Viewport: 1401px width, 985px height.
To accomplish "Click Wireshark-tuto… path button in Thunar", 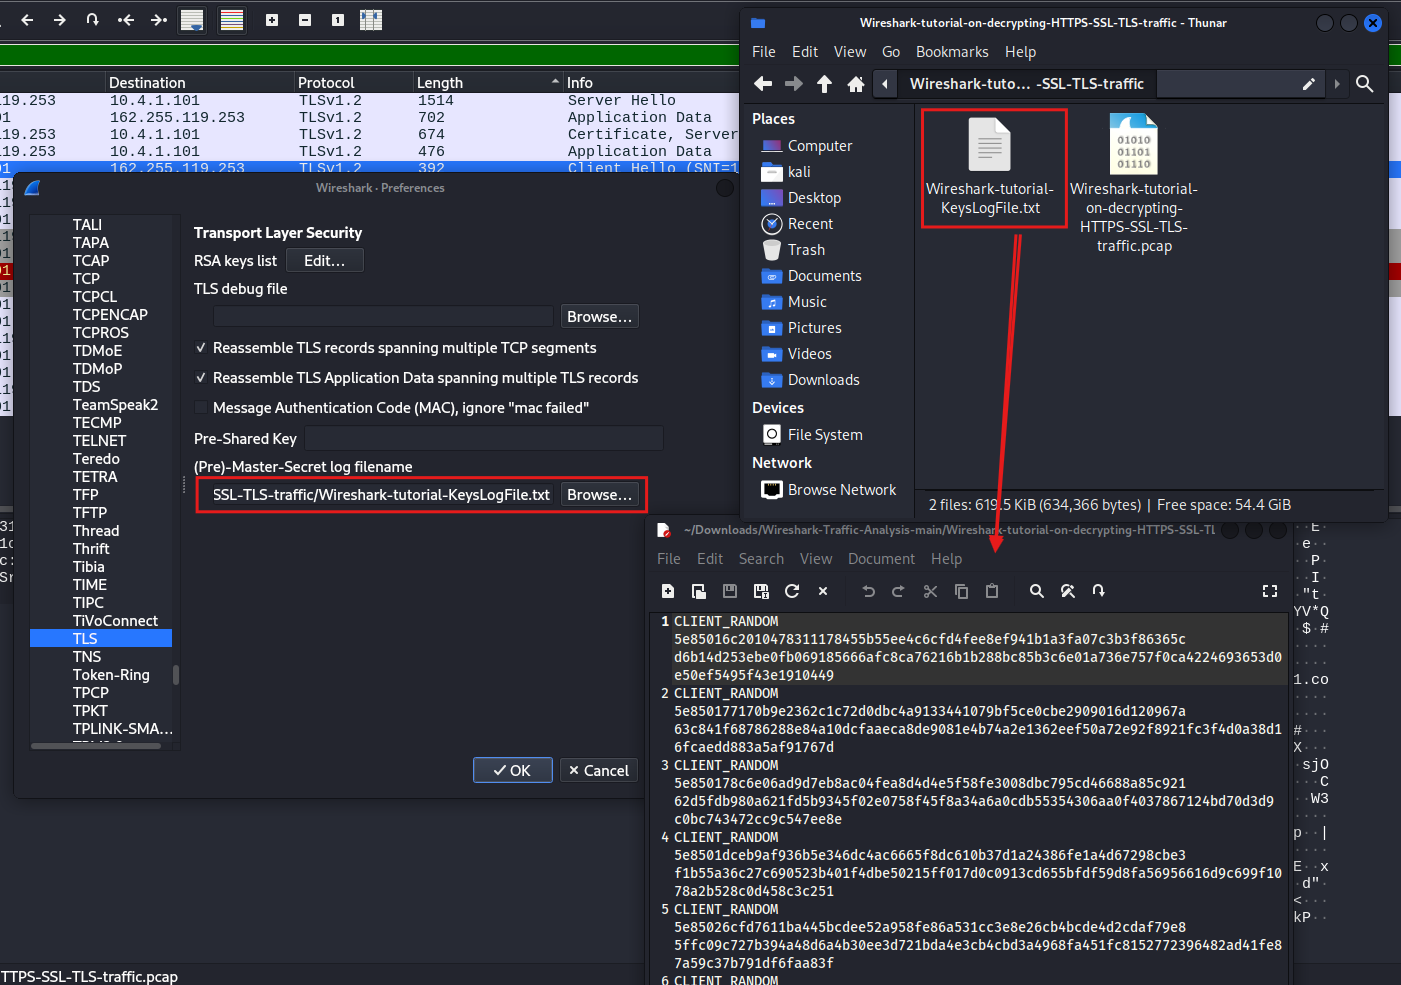I will (1026, 84).
